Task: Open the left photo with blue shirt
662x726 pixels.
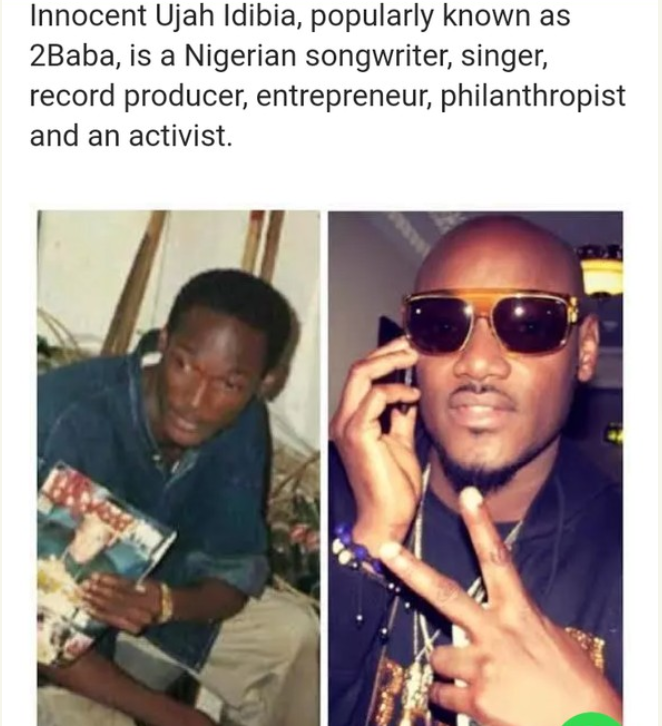Action: click(178, 468)
